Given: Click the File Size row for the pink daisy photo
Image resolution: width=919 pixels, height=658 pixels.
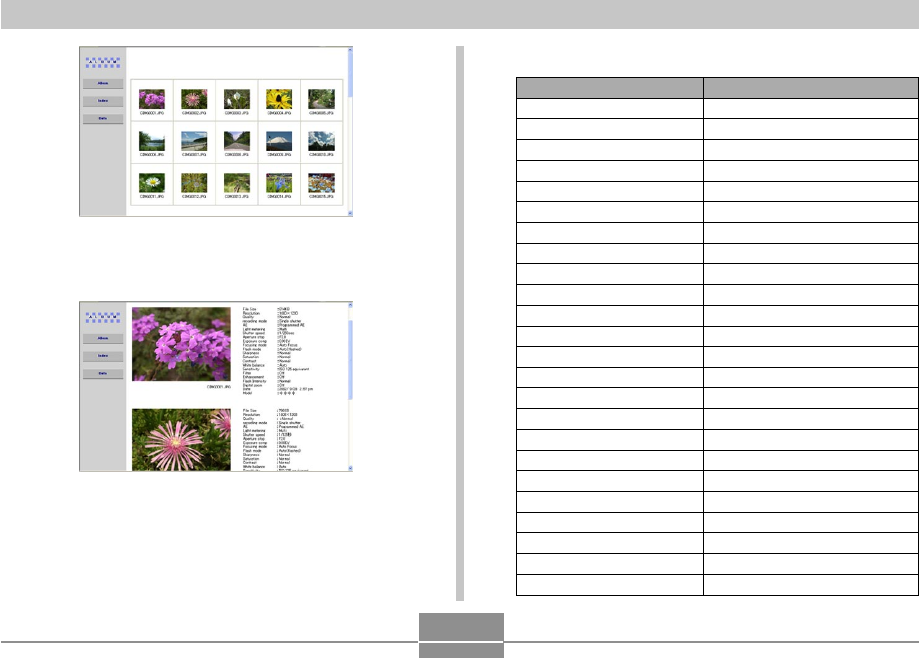Looking at the screenshot, I should tap(266, 410).
